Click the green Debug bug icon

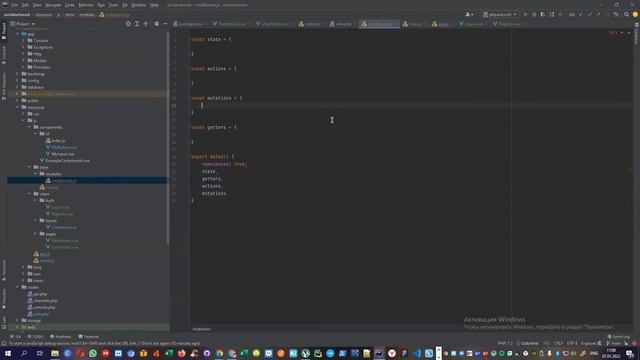coord(534,14)
